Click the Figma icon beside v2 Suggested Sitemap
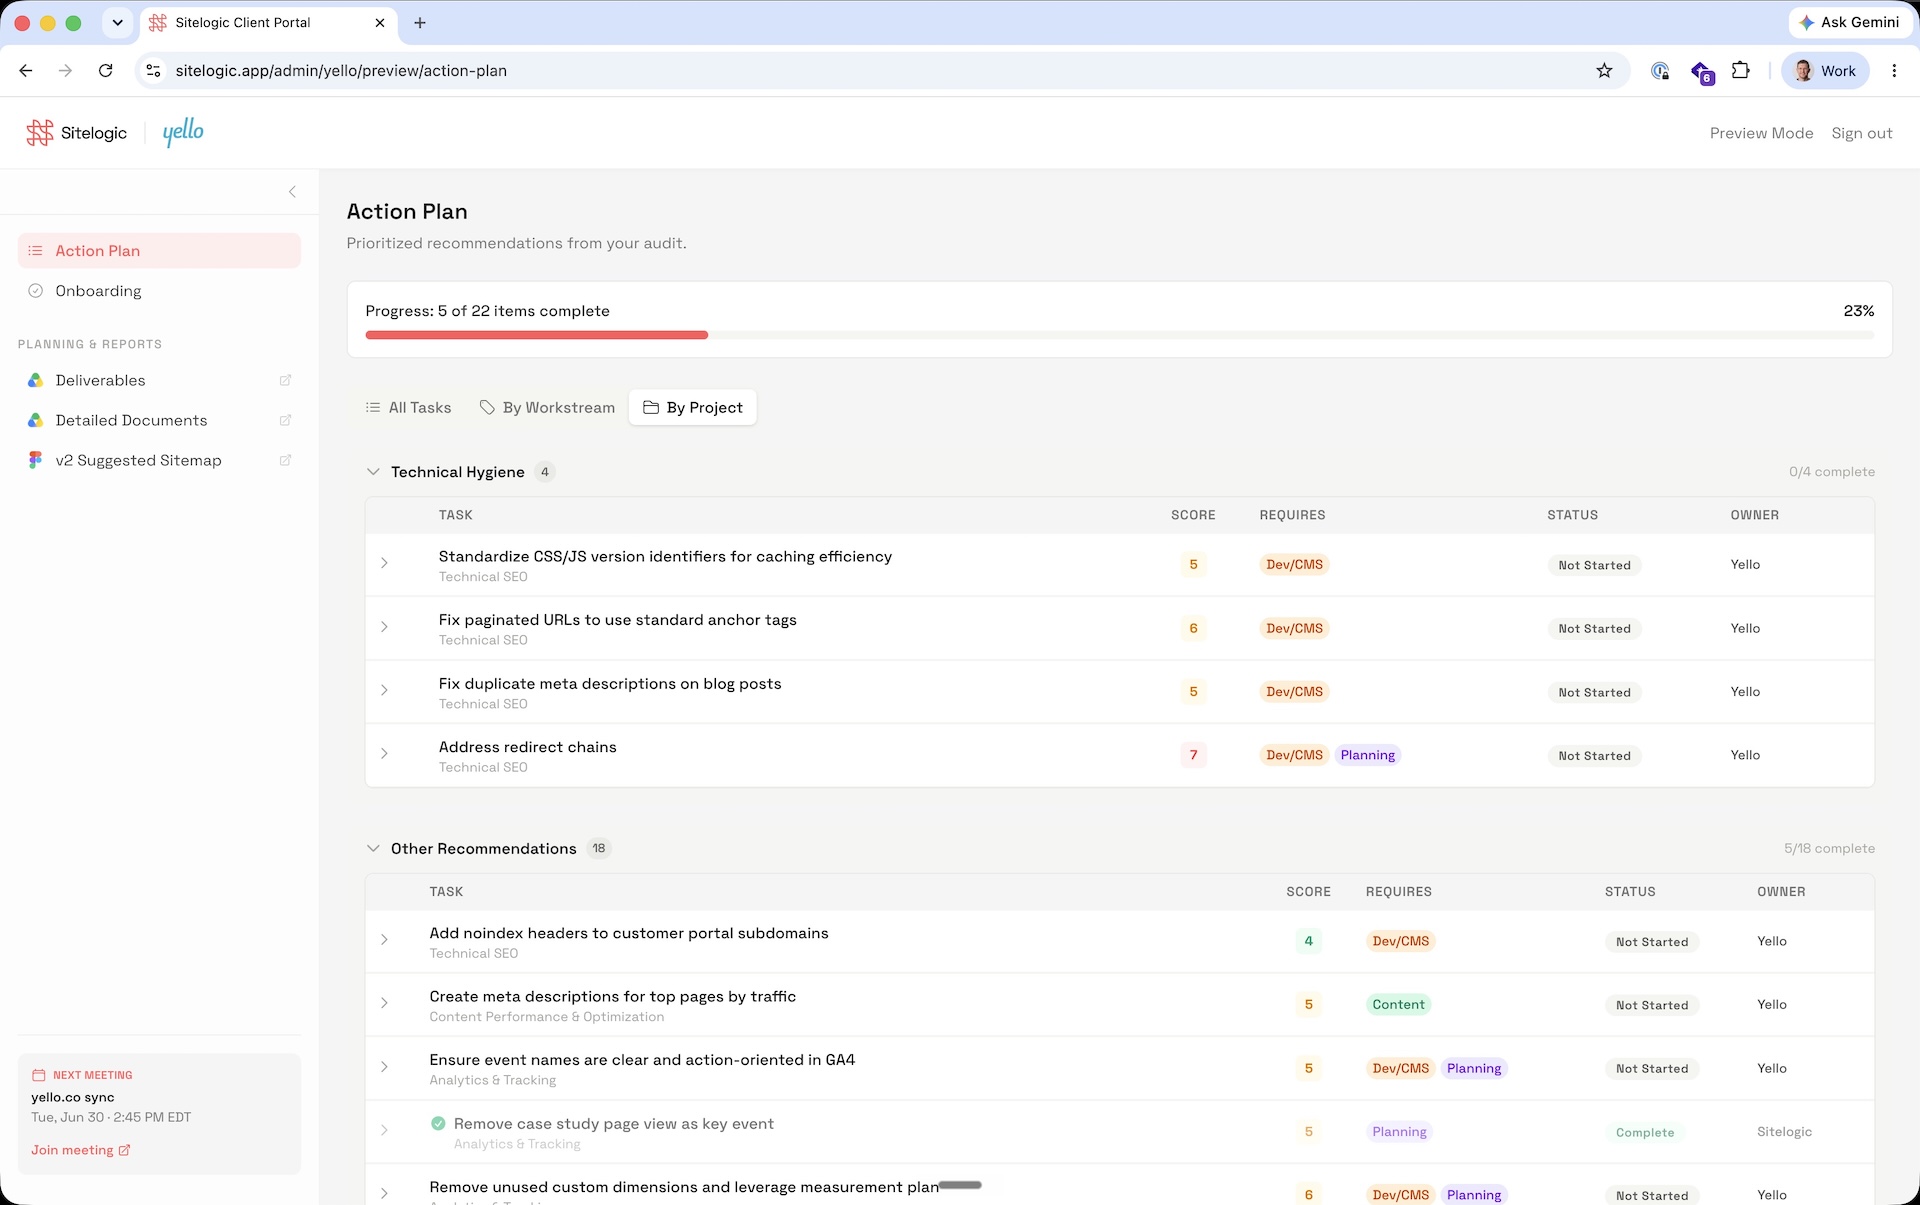This screenshot has height=1205, width=1920. coord(35,460)
